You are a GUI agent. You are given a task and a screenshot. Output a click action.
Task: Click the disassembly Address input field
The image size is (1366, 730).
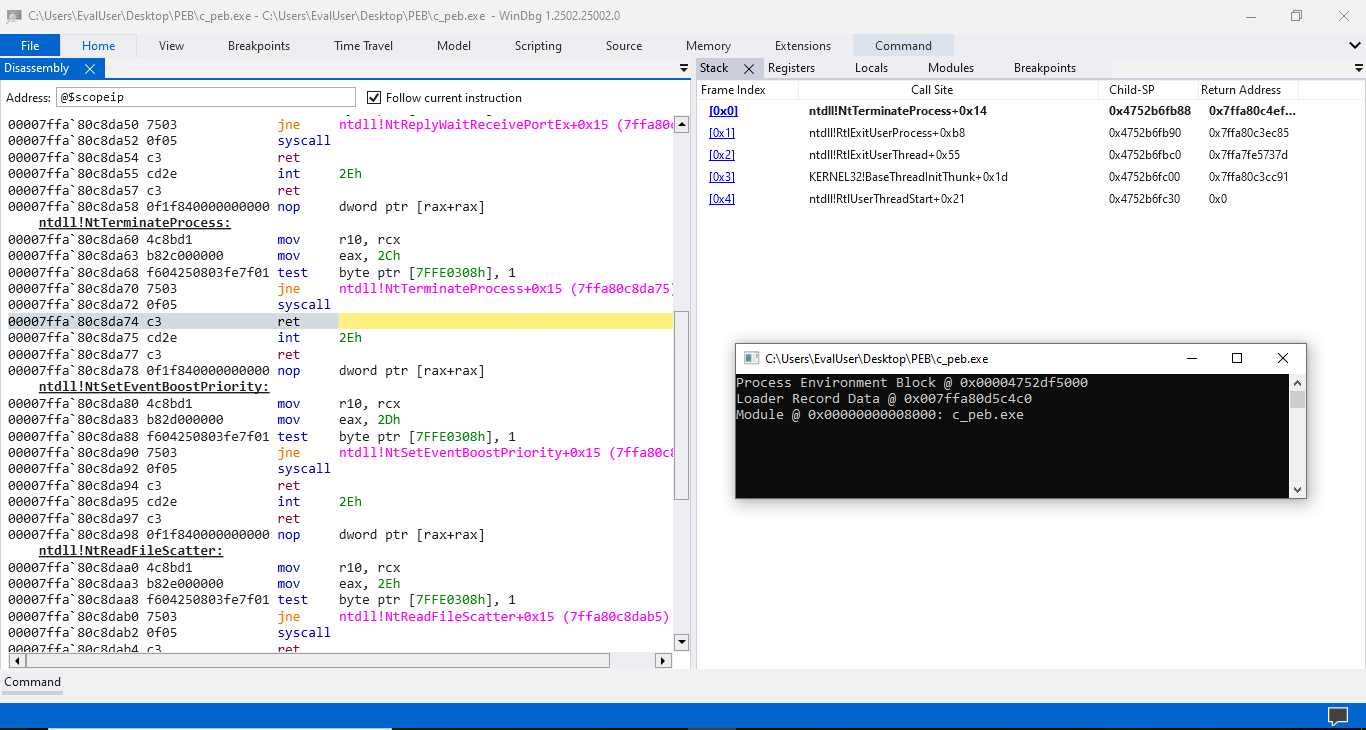pos(205,97)
